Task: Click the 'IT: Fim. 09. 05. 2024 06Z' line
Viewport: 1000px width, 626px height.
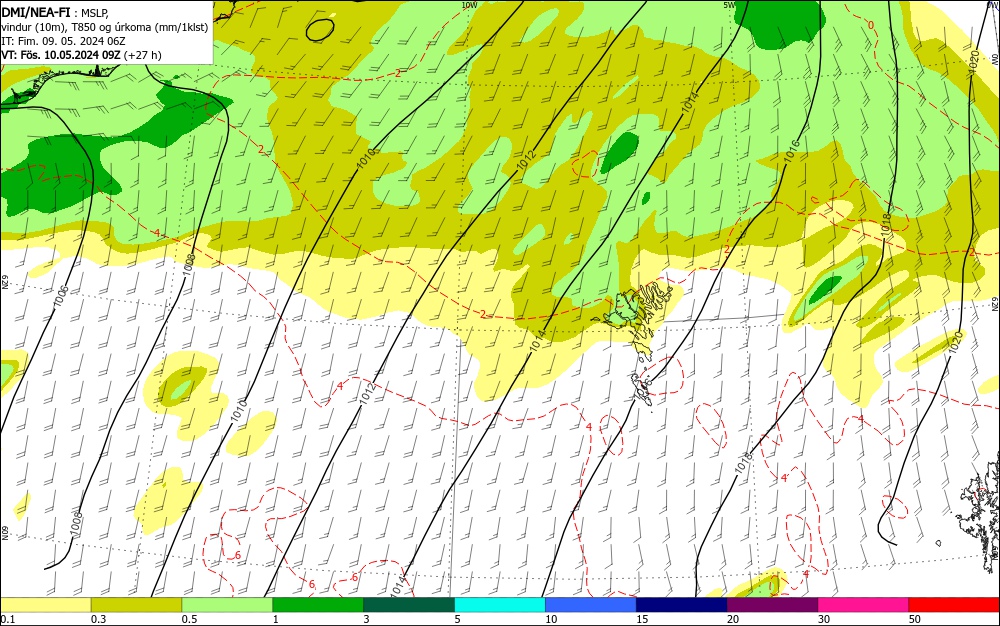Action: point(63,41)
